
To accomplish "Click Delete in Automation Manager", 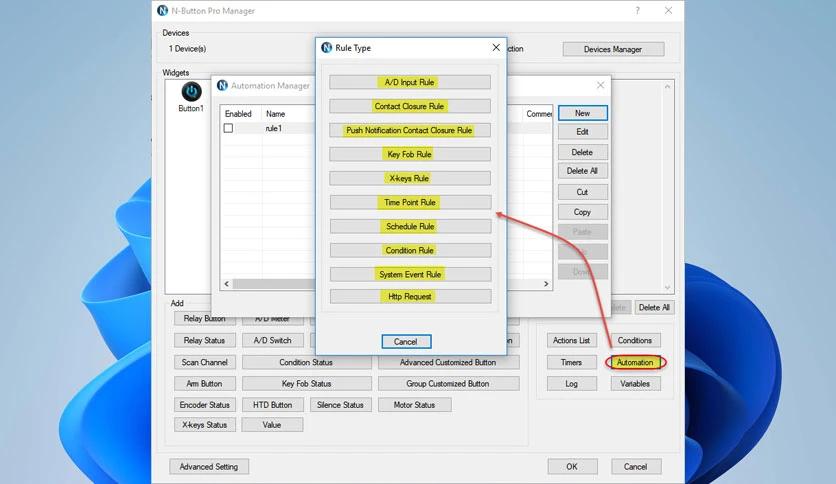I will coord(582,152).
